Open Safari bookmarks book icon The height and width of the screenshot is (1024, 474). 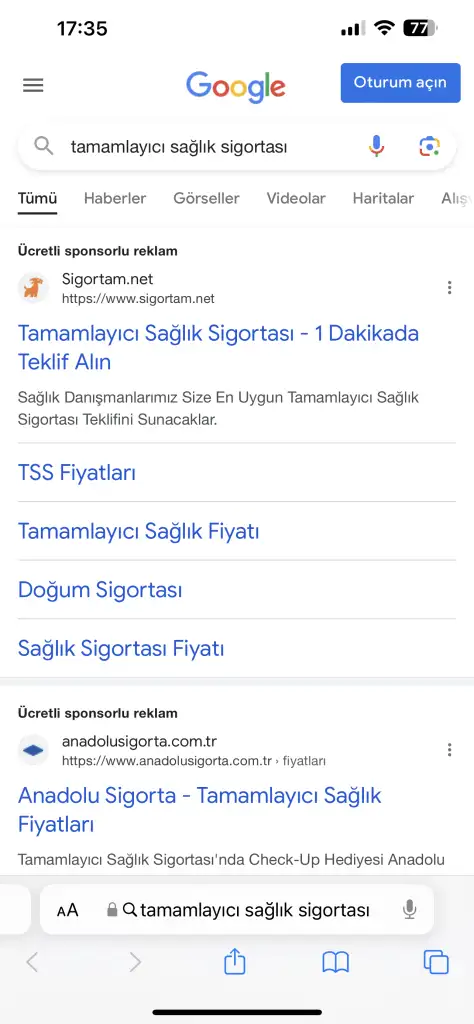[x=336, y=962]
